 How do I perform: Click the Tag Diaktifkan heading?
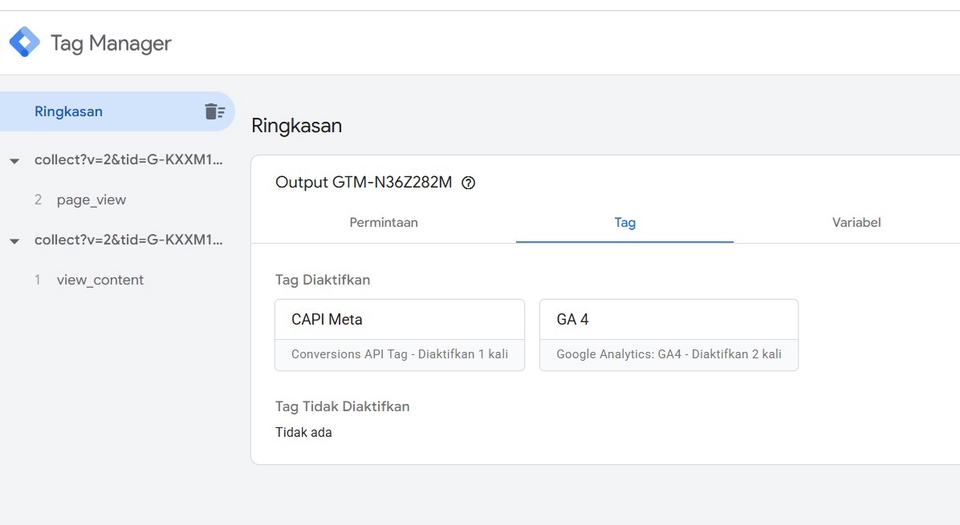tap(323, 280)
